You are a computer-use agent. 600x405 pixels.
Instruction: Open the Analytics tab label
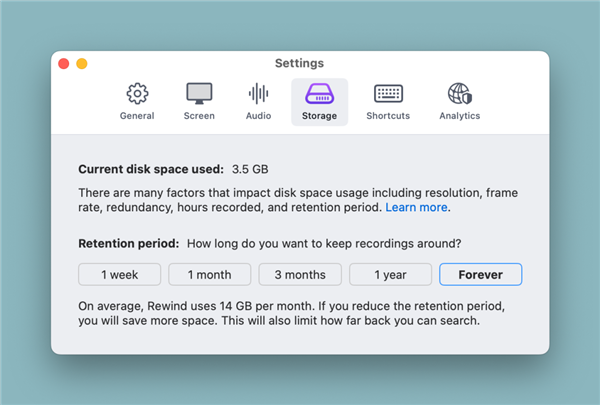click(x=459, y=116)
